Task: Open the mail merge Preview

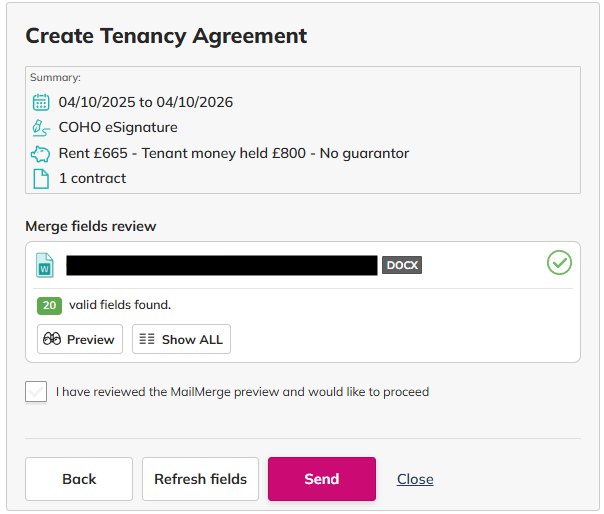Action: click(80, 339)
